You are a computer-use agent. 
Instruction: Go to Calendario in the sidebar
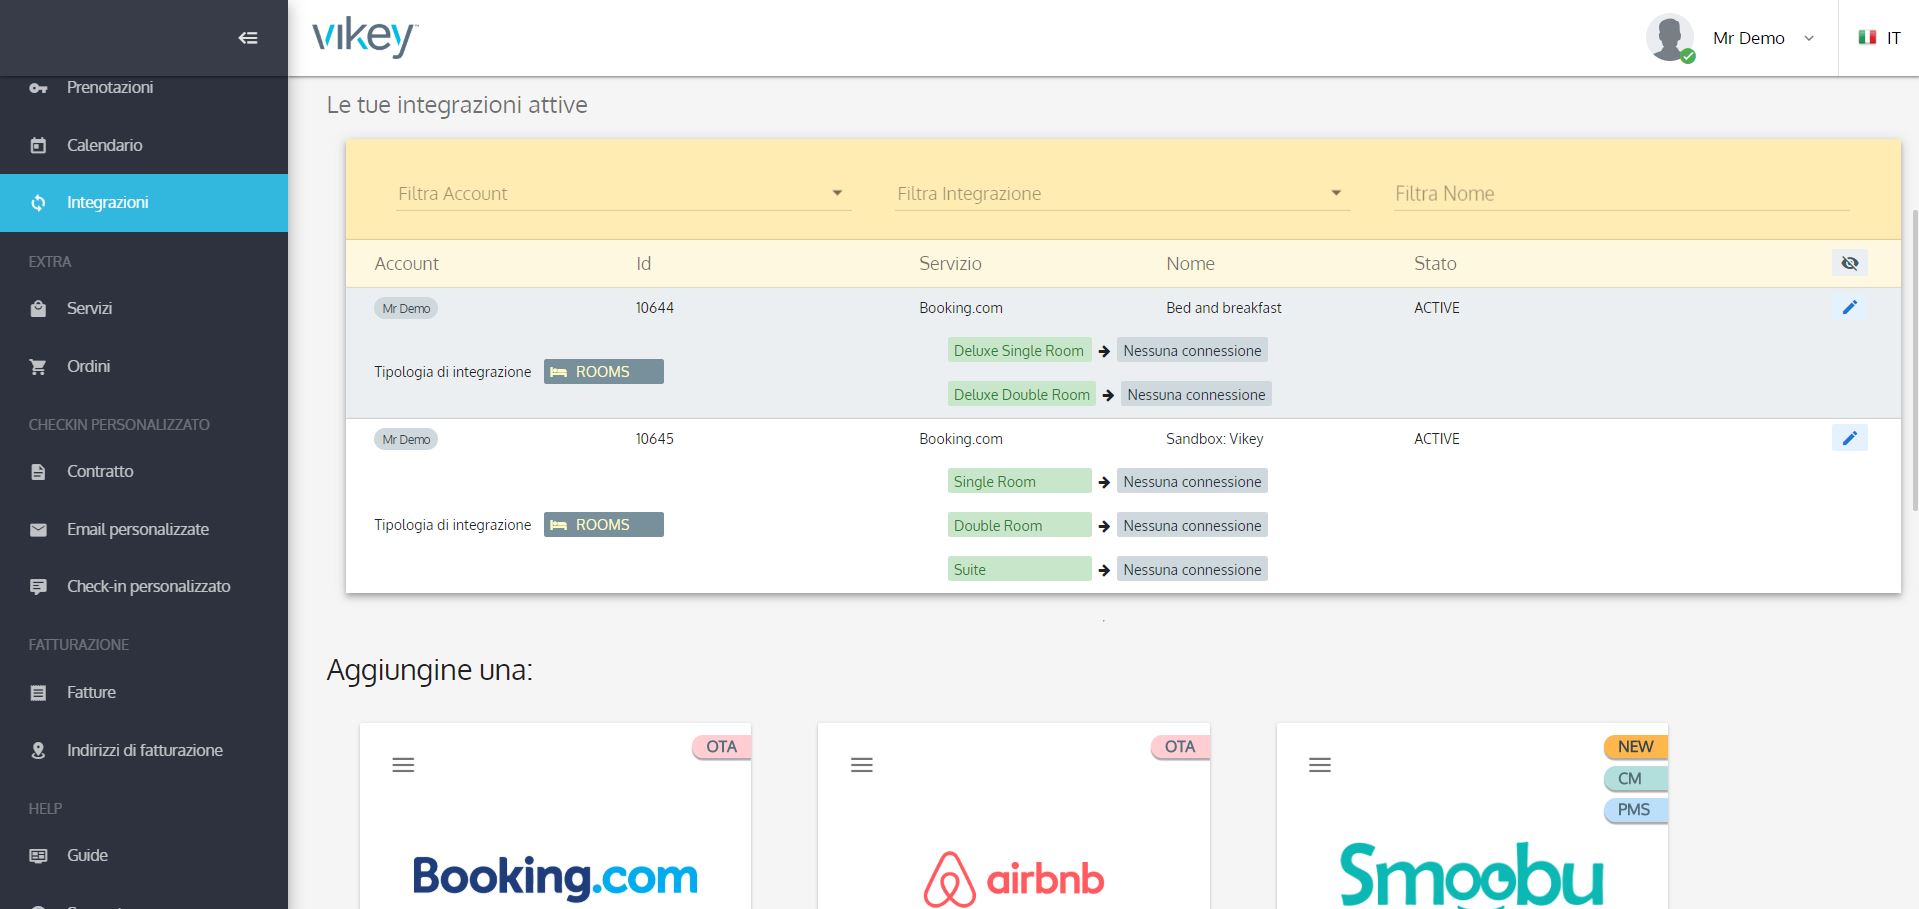pos(144,146)
